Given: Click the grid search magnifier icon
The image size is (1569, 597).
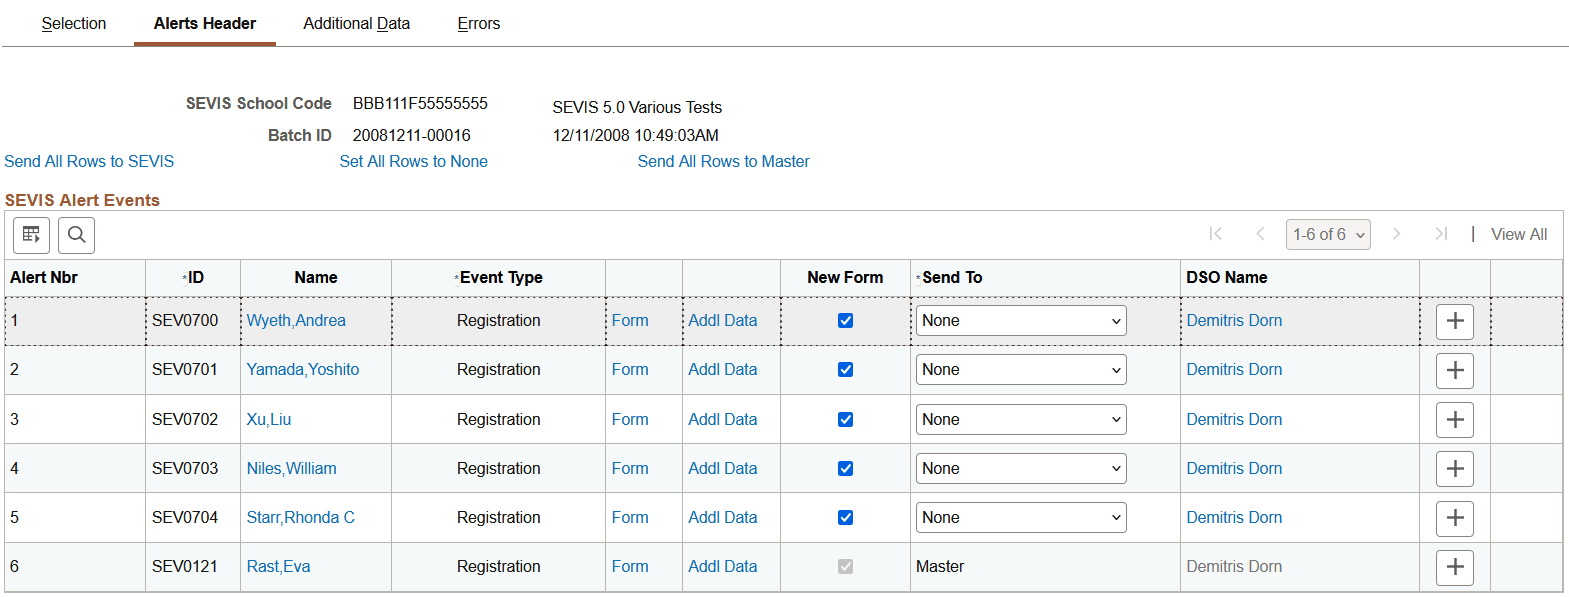Looking at the screenshot, I should click(76, 235).
